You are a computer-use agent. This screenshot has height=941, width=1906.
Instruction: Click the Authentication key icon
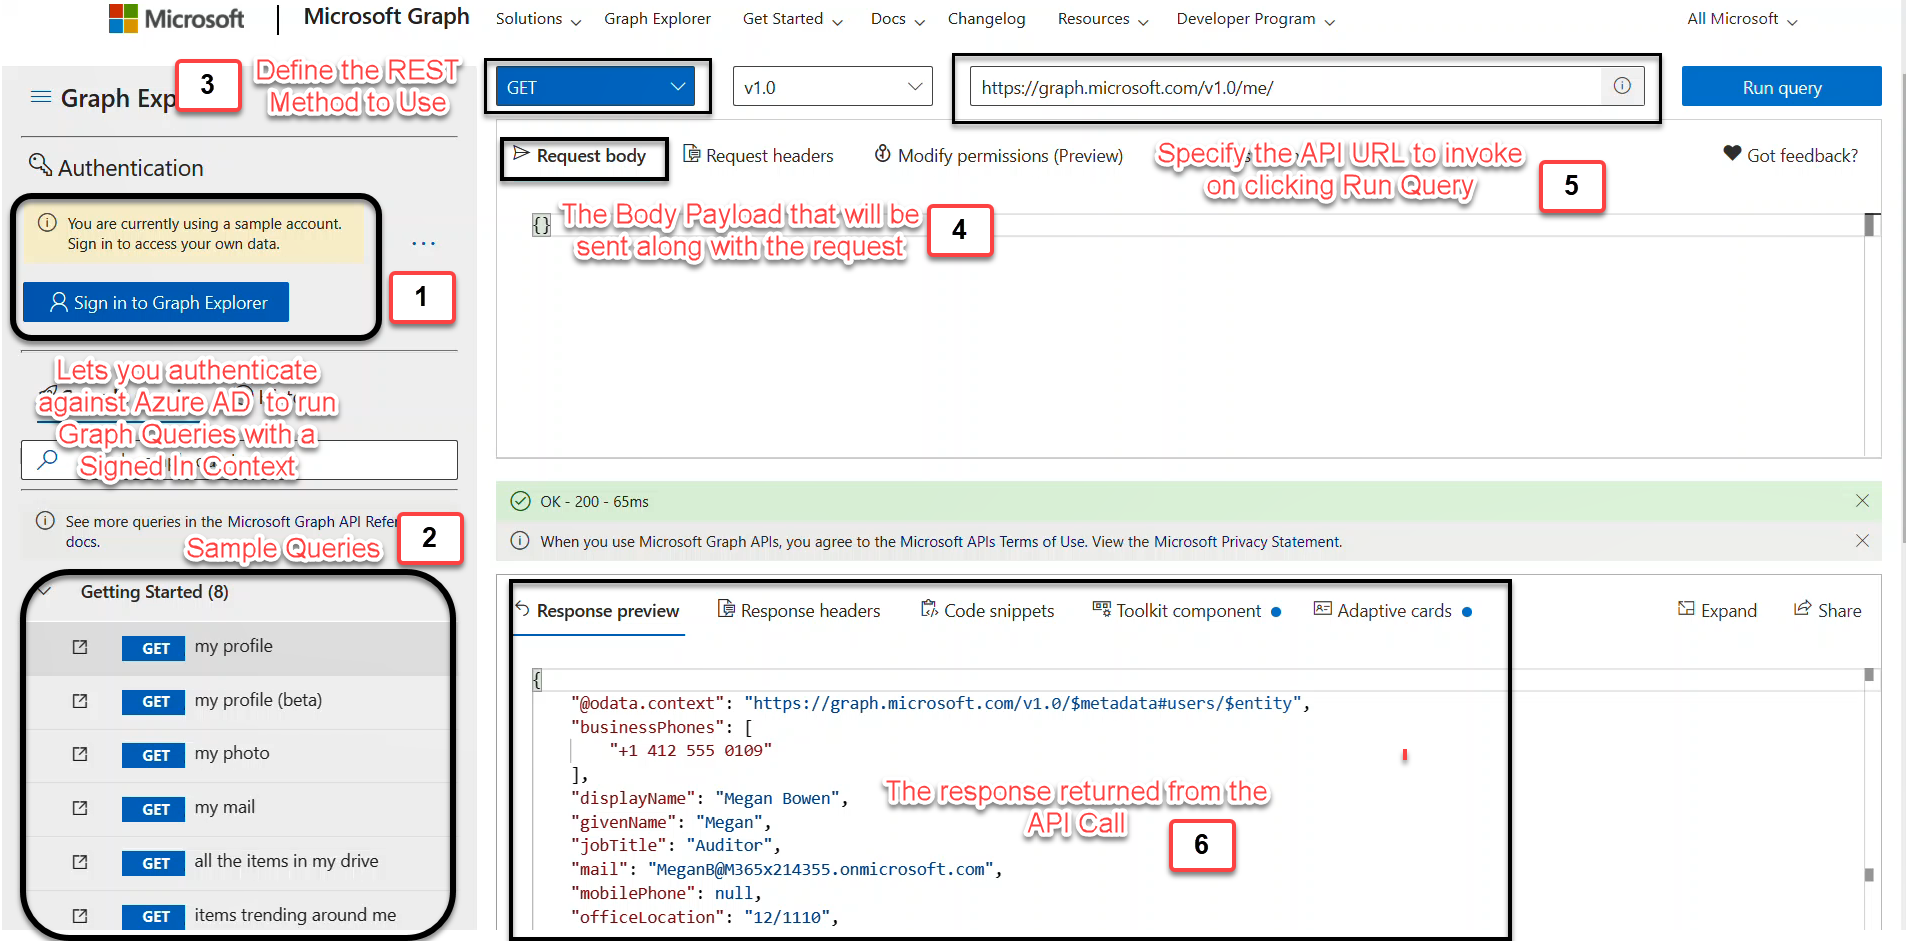click(40, 165)
